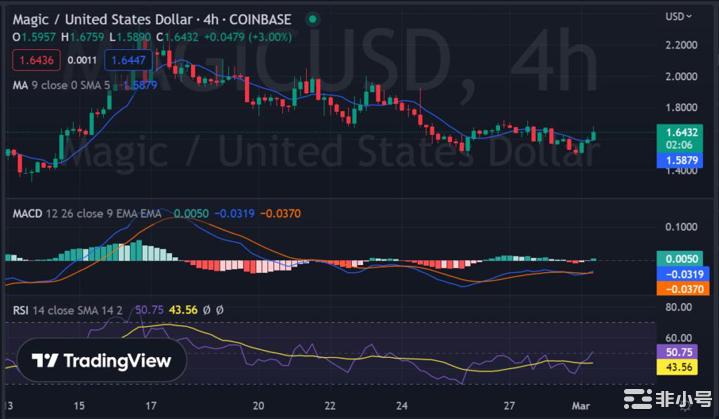Screen dimensions: 719x419
Task: Click the purple 50.75 RSI axis label
Action: [x=677, y=352]
